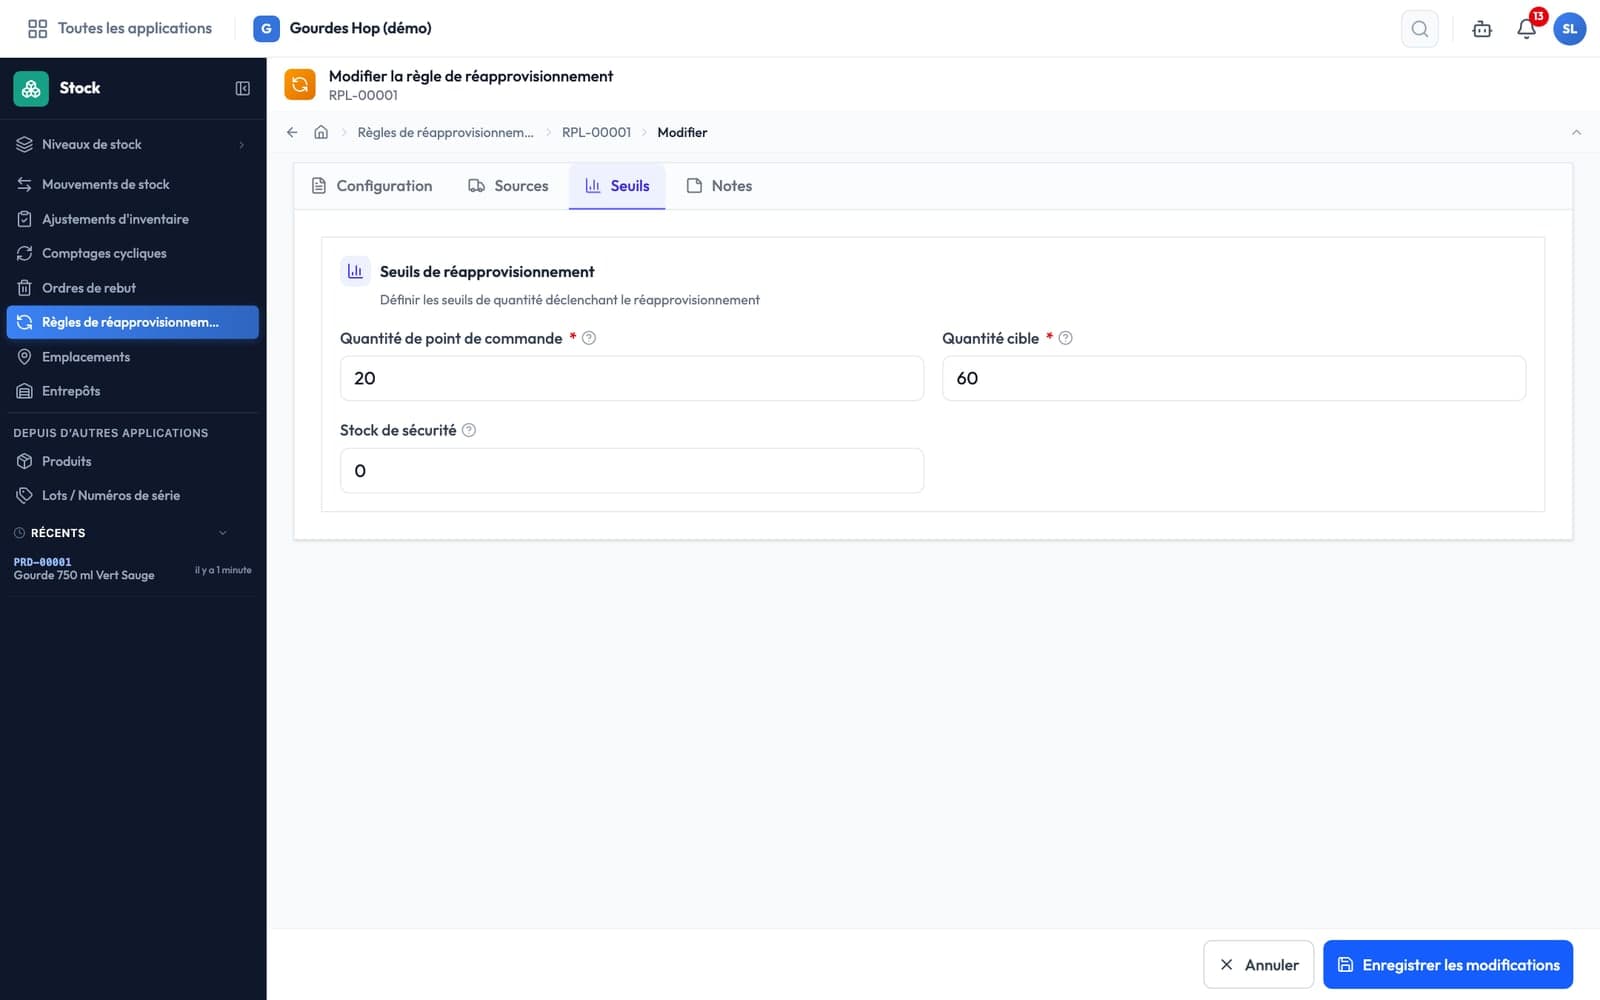Click the Stock de sécurité input field

click(x=632, y=470)
